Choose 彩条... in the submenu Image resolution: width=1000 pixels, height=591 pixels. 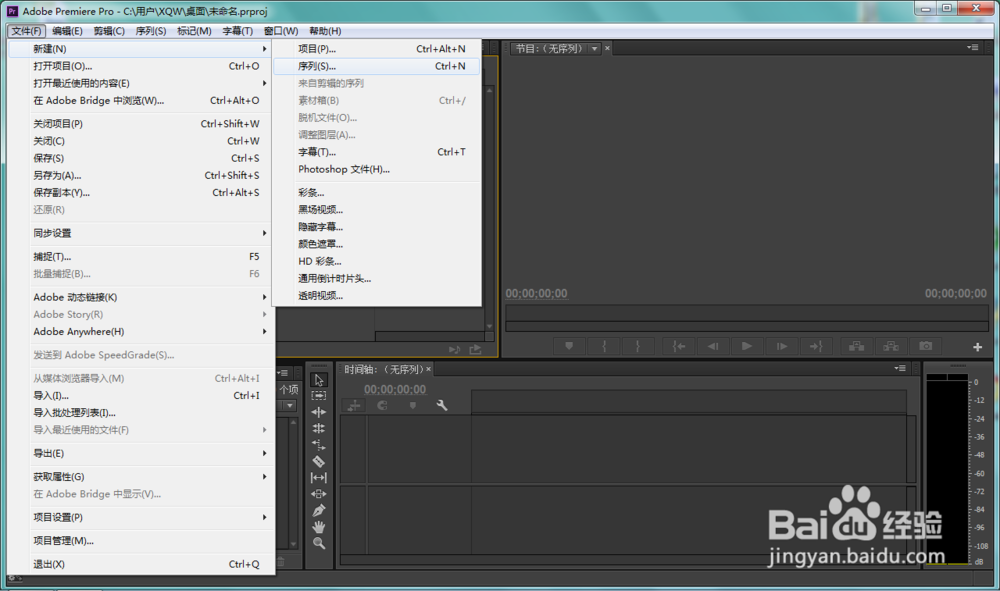tap(376, 193)
